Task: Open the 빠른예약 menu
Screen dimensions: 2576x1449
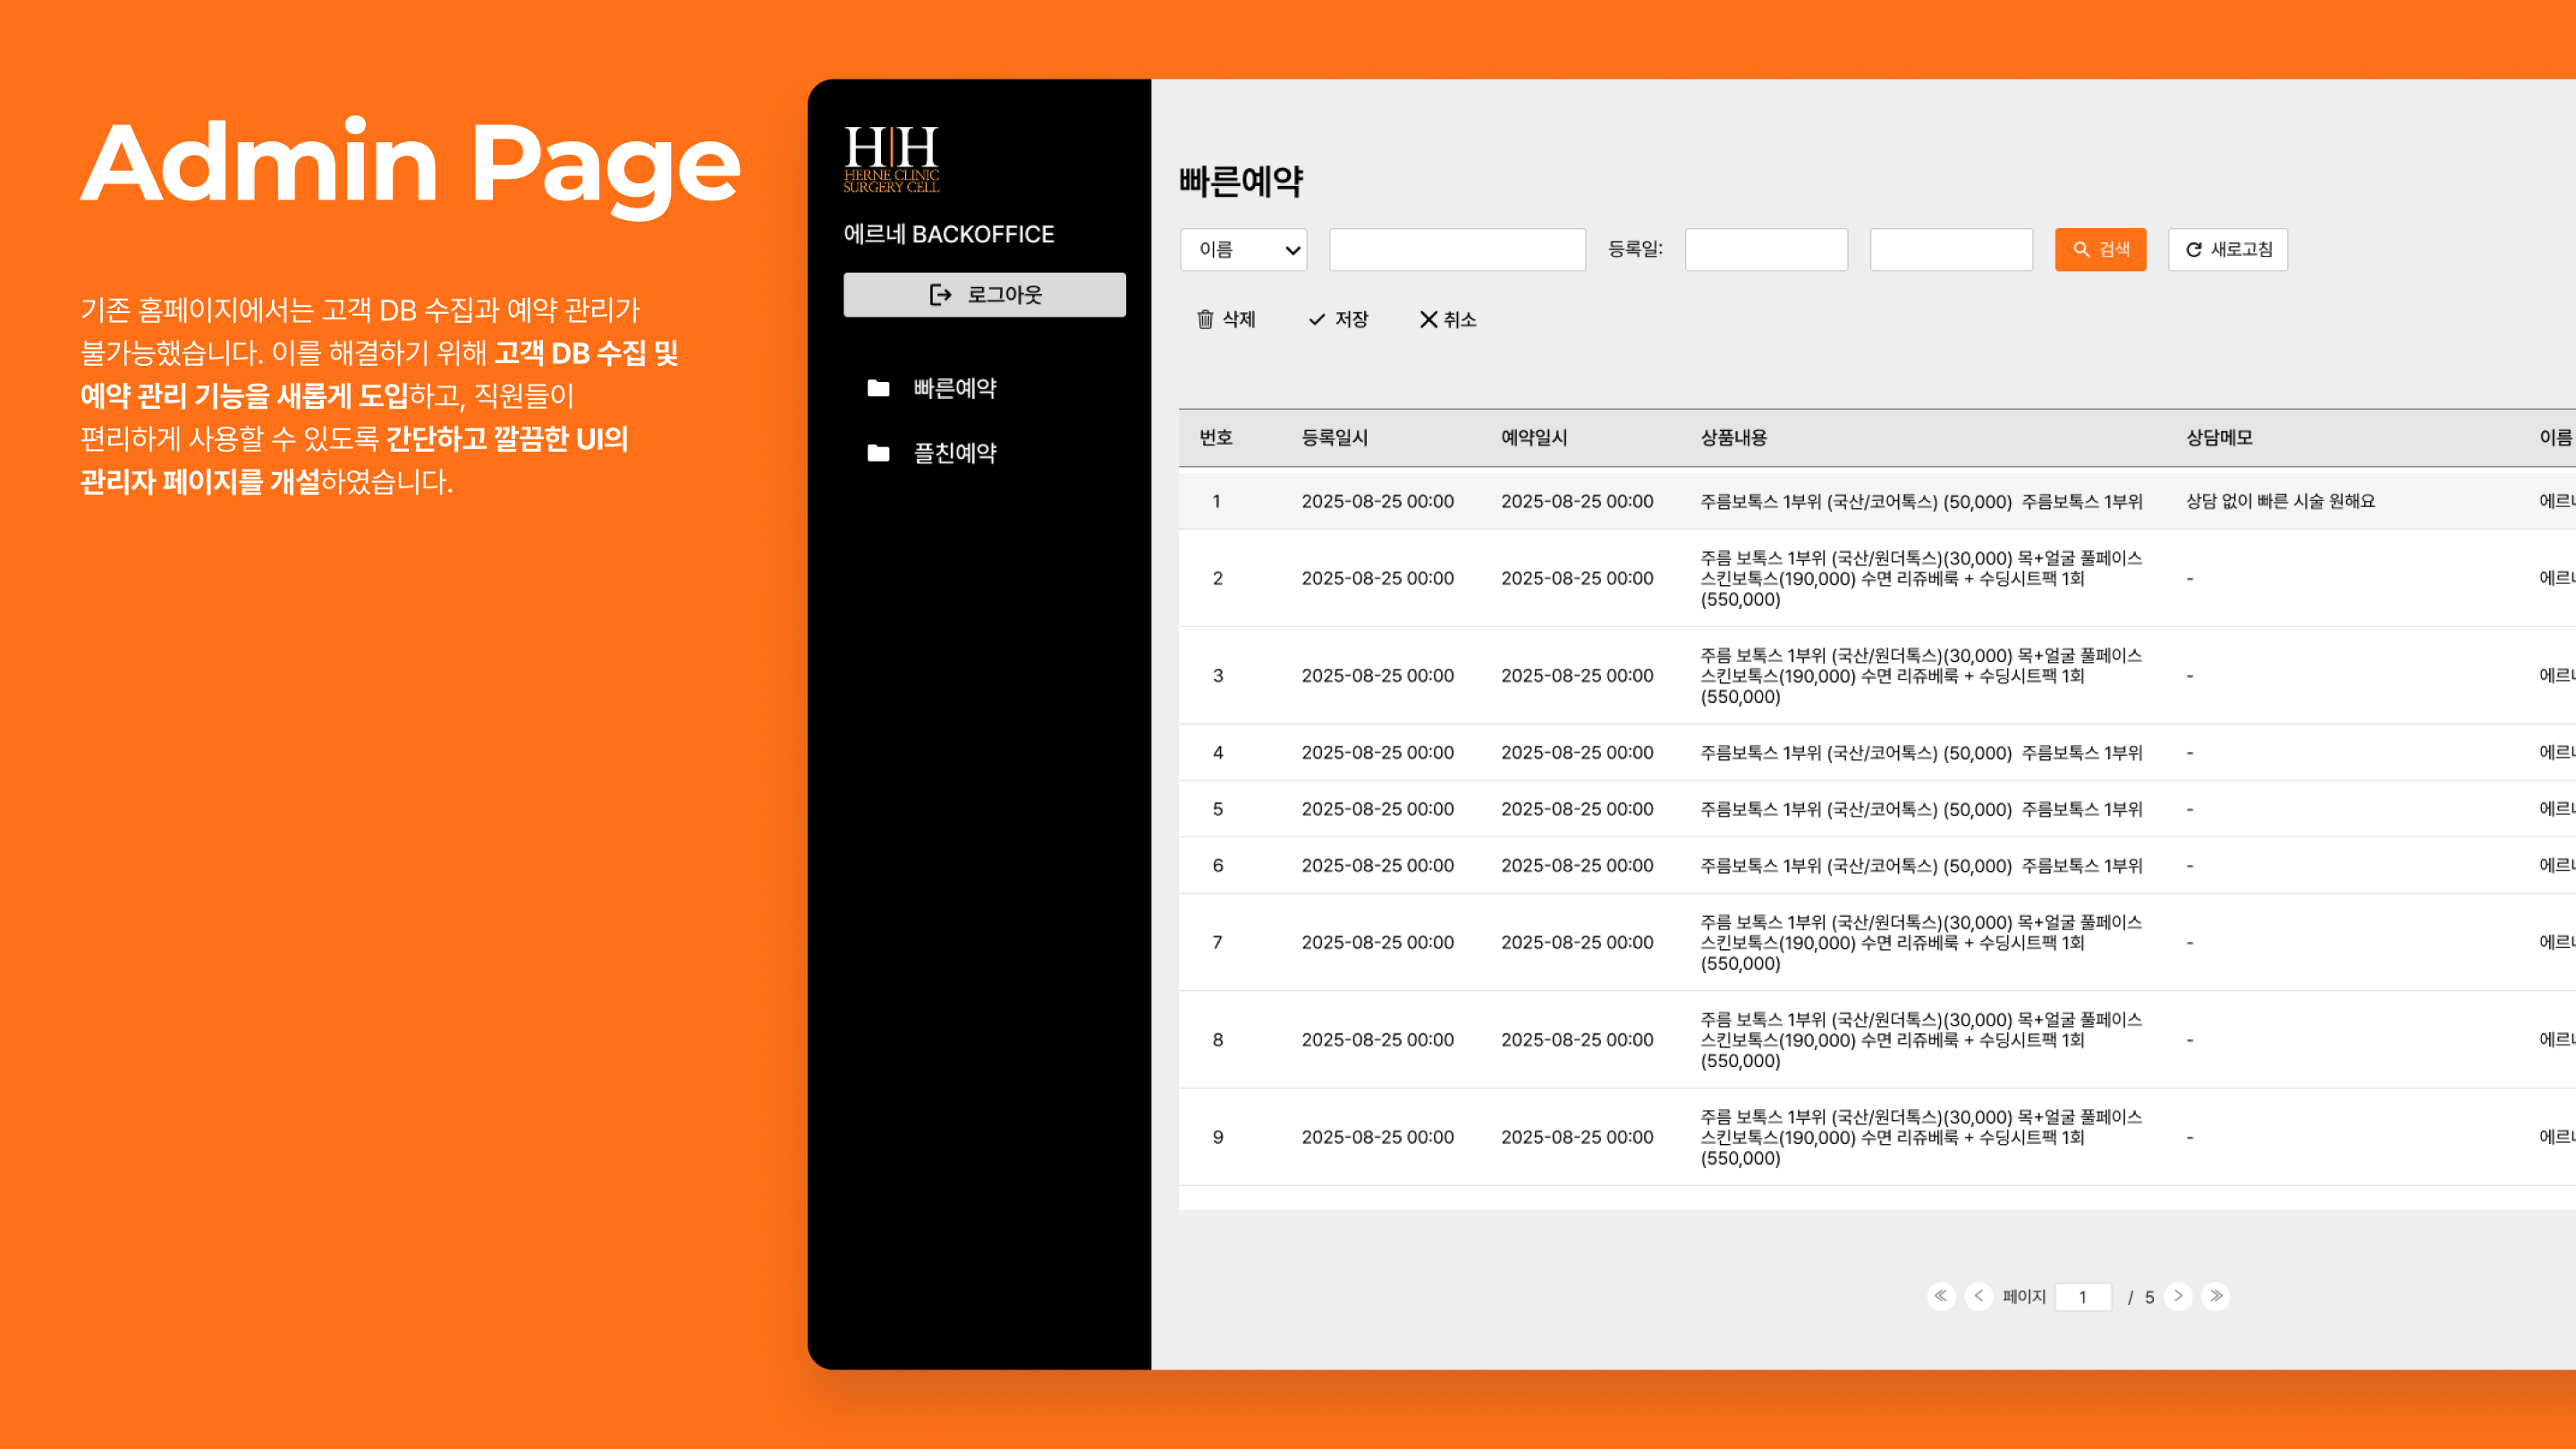Action: coord(954,388)
